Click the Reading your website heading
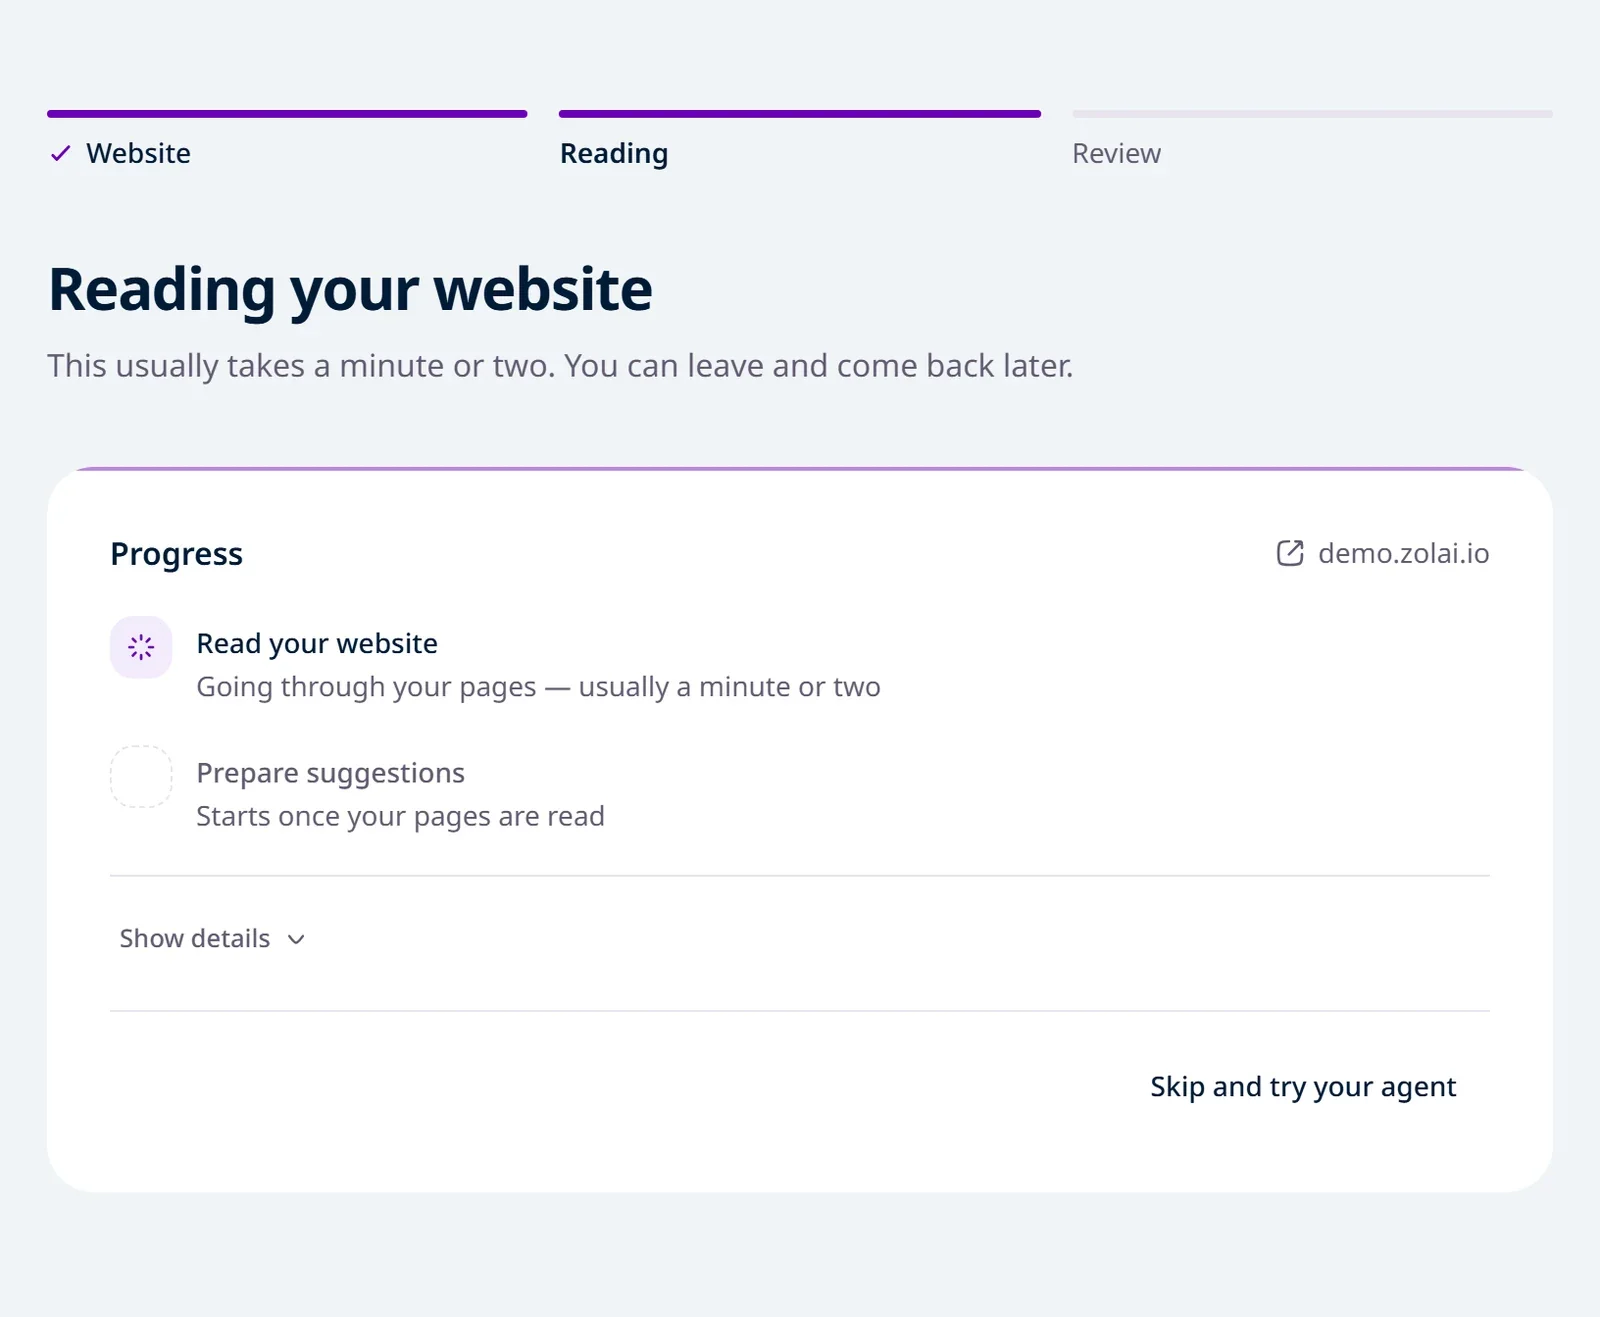 (350, 291)
